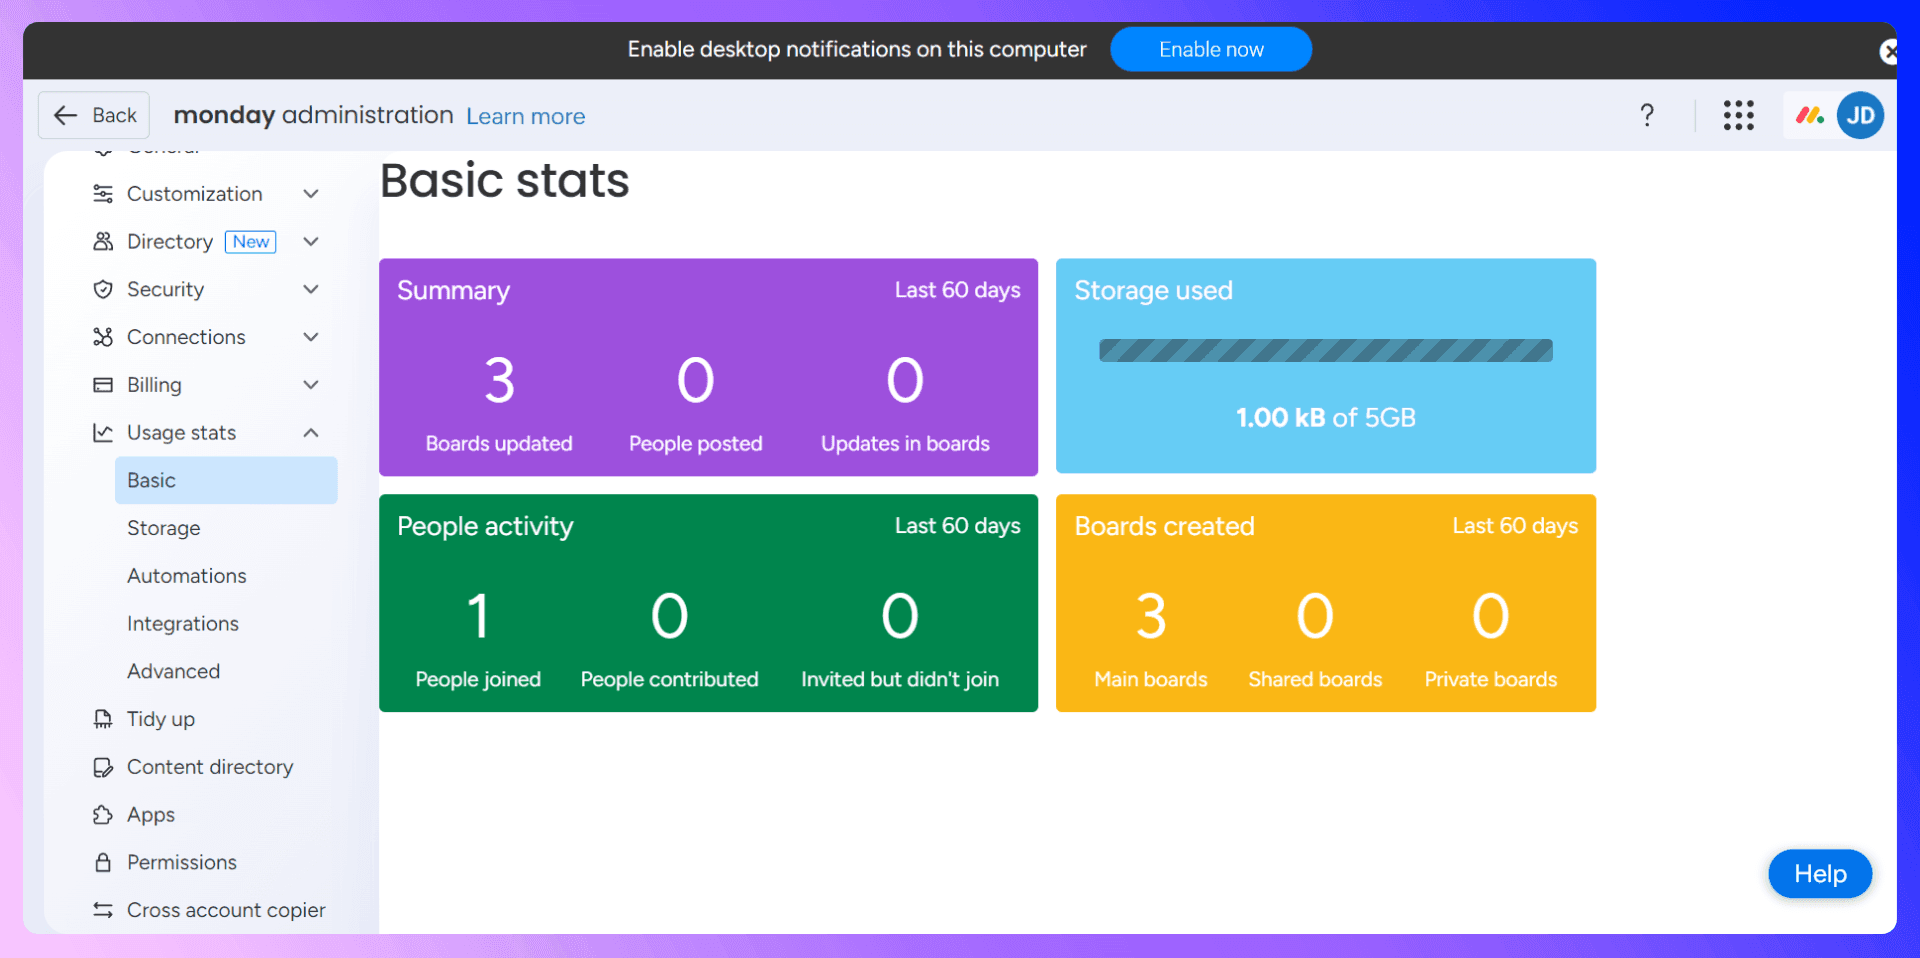Click the monday administration title
The height and width of the screenshot is (958, 1920).
(313, 115)
